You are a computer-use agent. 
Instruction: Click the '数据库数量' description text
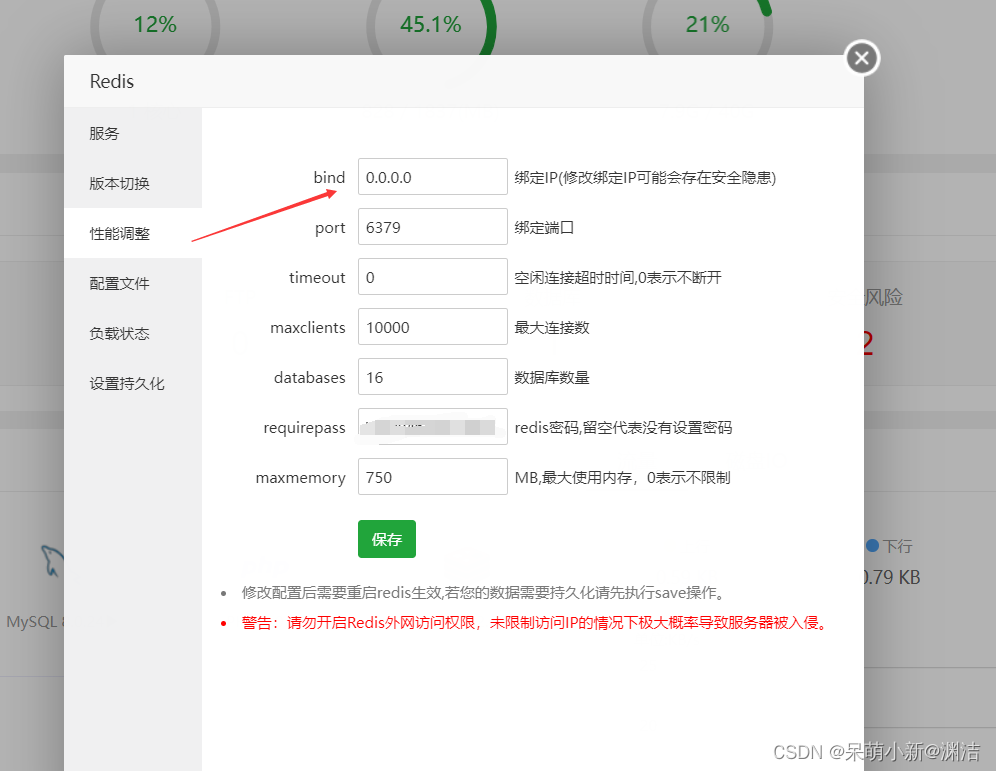click(x=552, y=378)
